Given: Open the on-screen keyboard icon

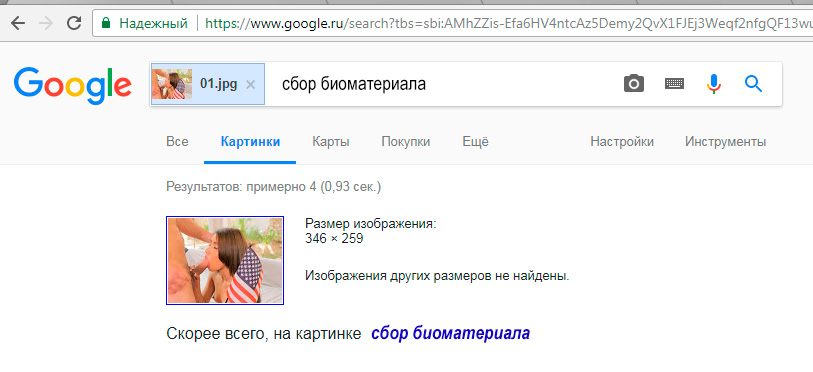Looking at the screenshot, I should (x=674, y=84).
